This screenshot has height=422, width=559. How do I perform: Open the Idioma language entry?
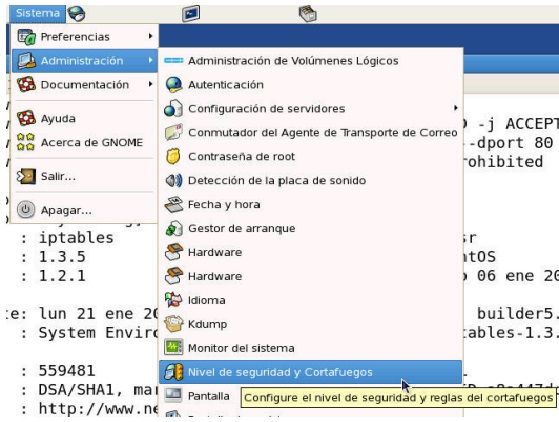click(x=310, y=300)
